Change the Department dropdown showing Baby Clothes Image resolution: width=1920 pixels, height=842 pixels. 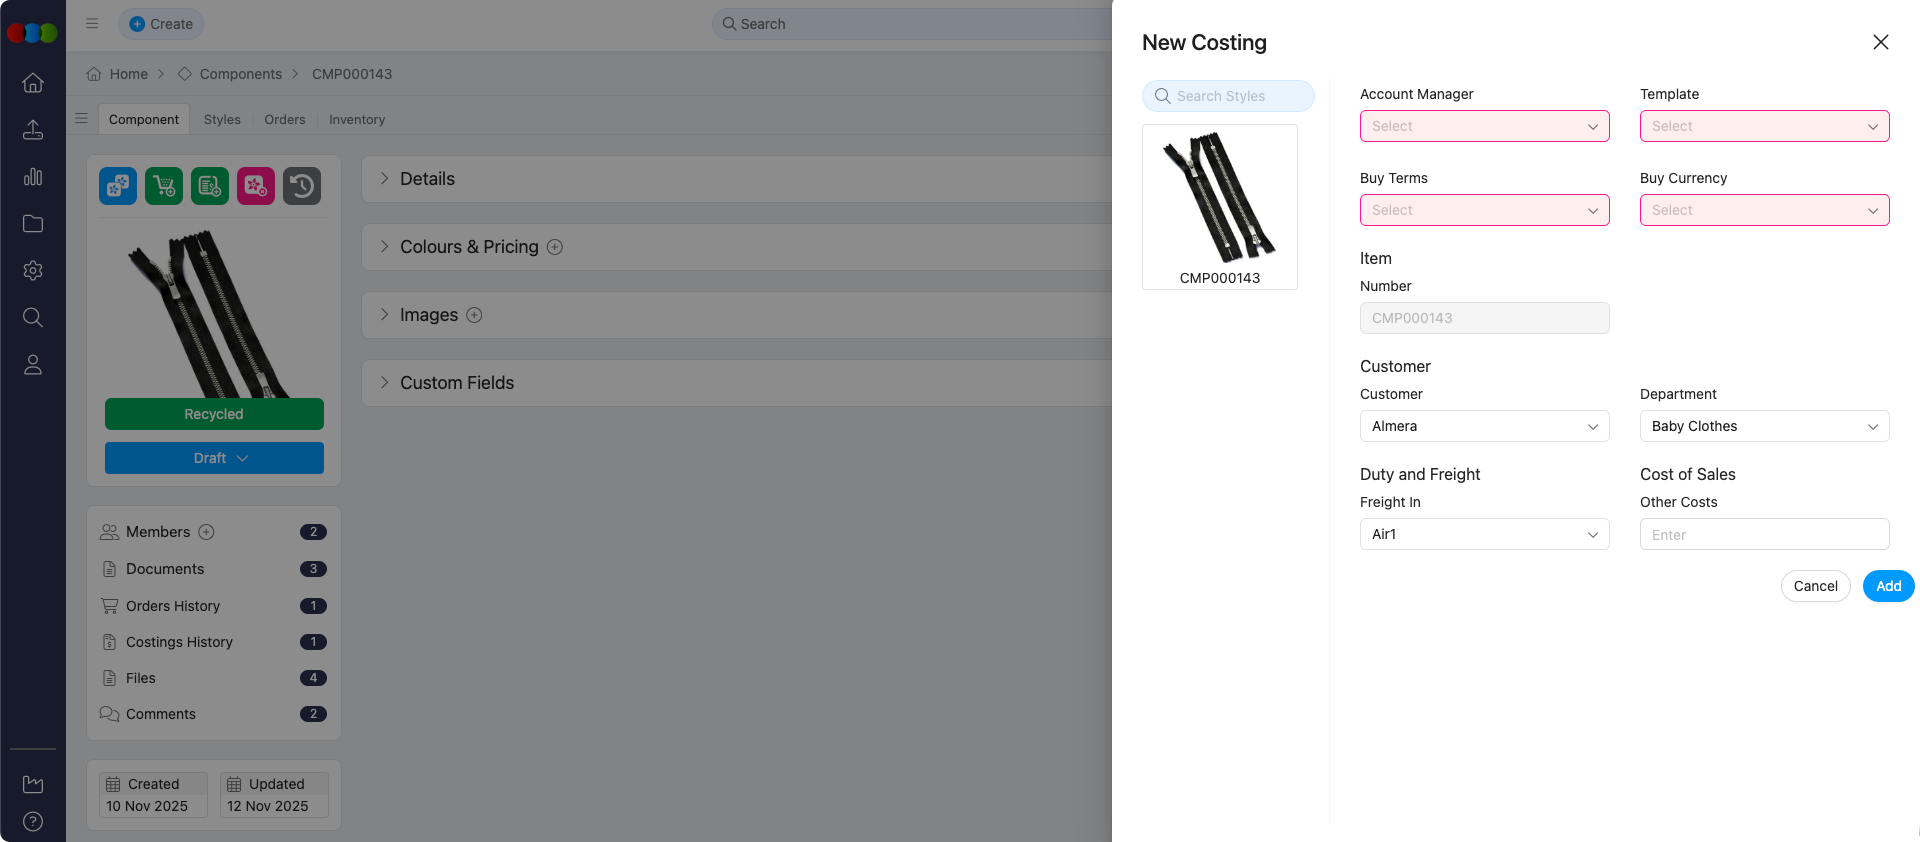[1765, 426]
